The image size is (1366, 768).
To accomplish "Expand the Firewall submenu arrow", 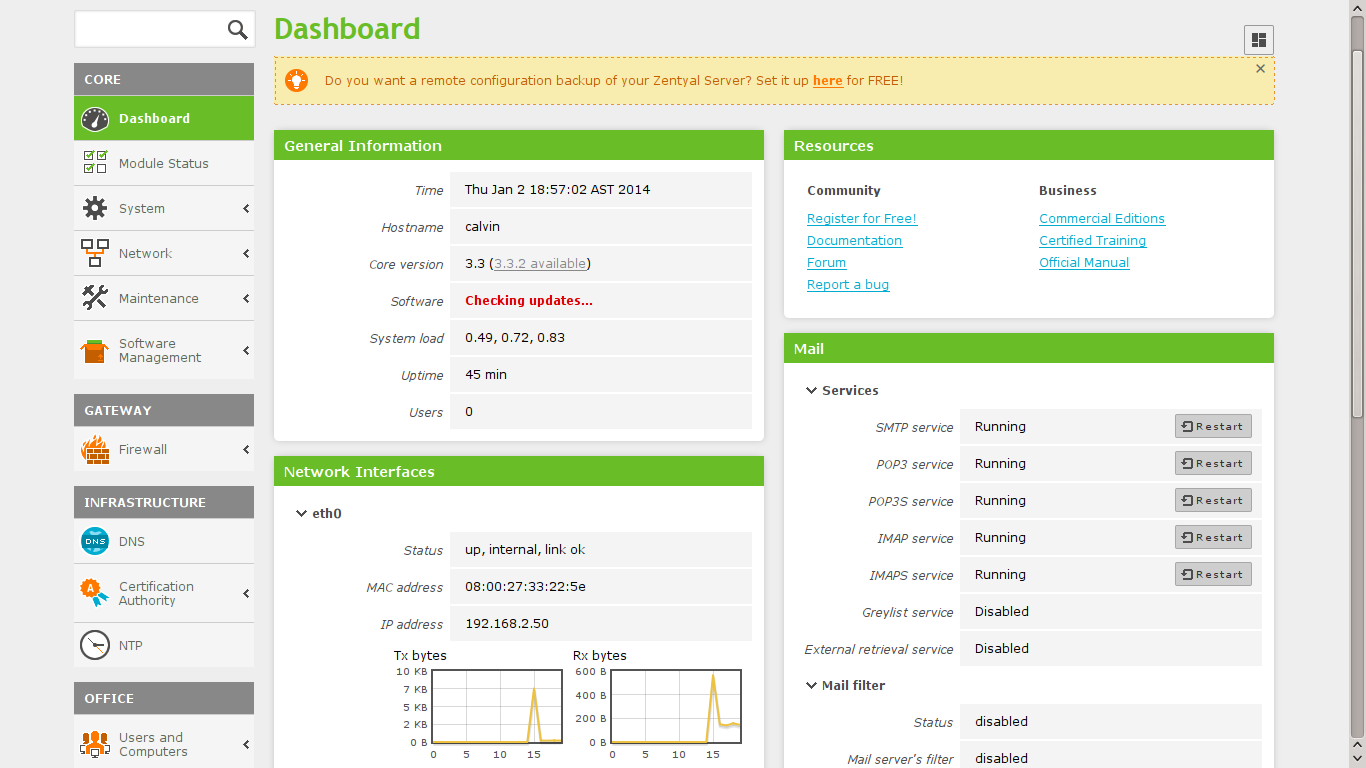I will point(246,450).
